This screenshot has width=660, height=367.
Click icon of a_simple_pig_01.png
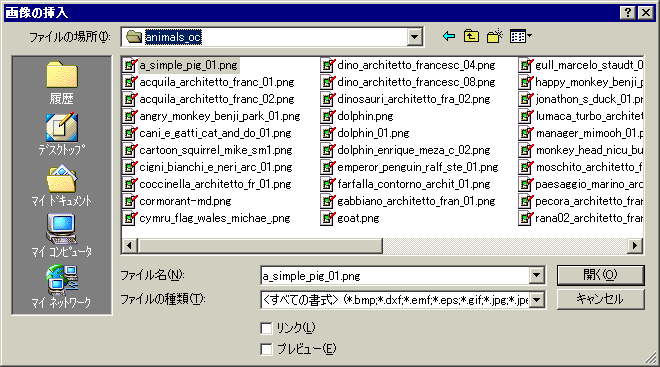click(130, 65)
